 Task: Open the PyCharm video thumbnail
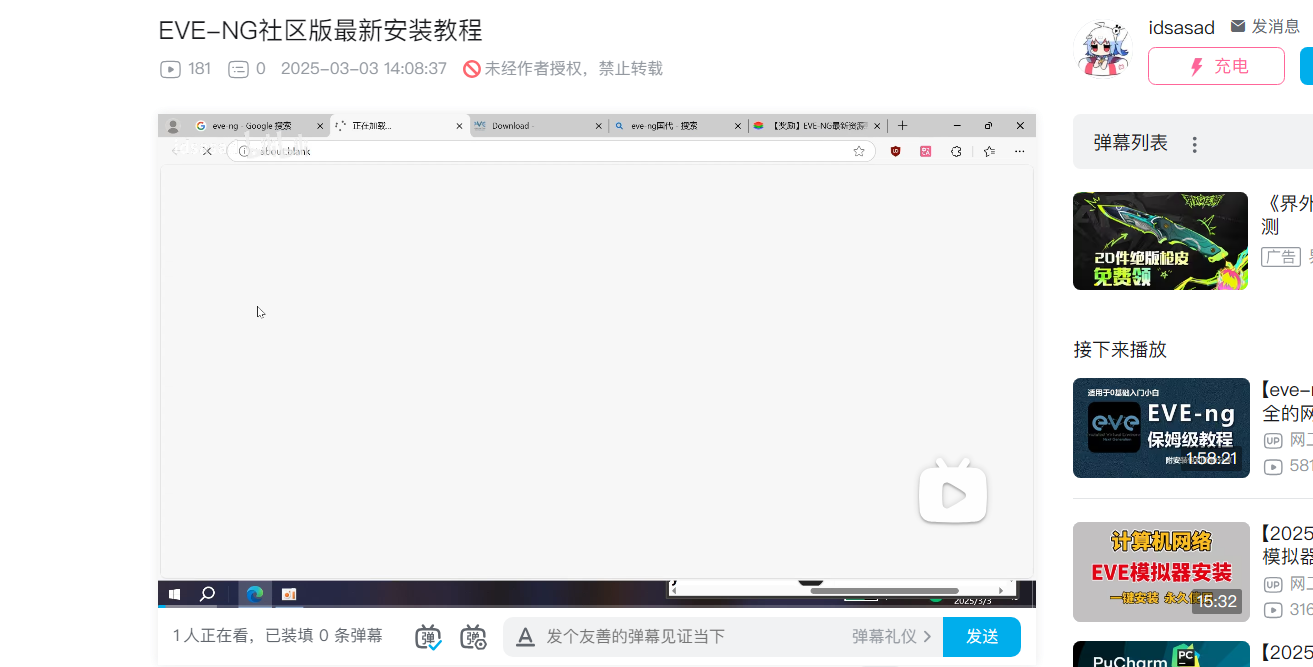1161,654
